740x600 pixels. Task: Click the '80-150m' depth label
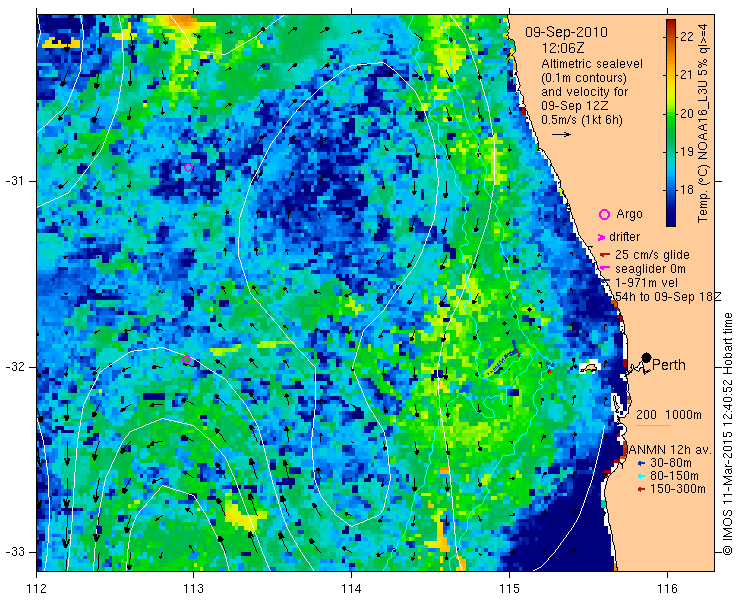674,476
